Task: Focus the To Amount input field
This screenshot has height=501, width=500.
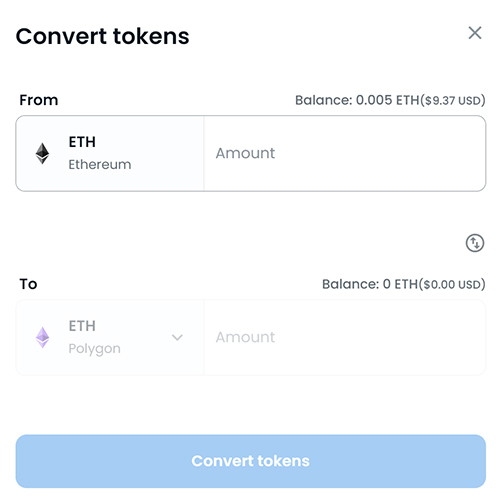Action: [x=344, y=337]
